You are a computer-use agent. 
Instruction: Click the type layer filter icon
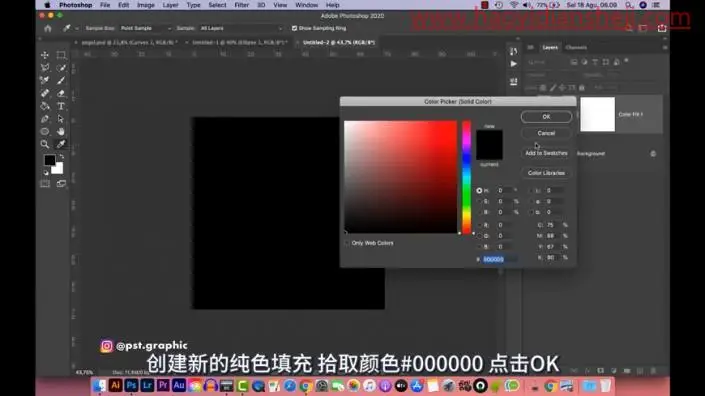click(595, 62)
